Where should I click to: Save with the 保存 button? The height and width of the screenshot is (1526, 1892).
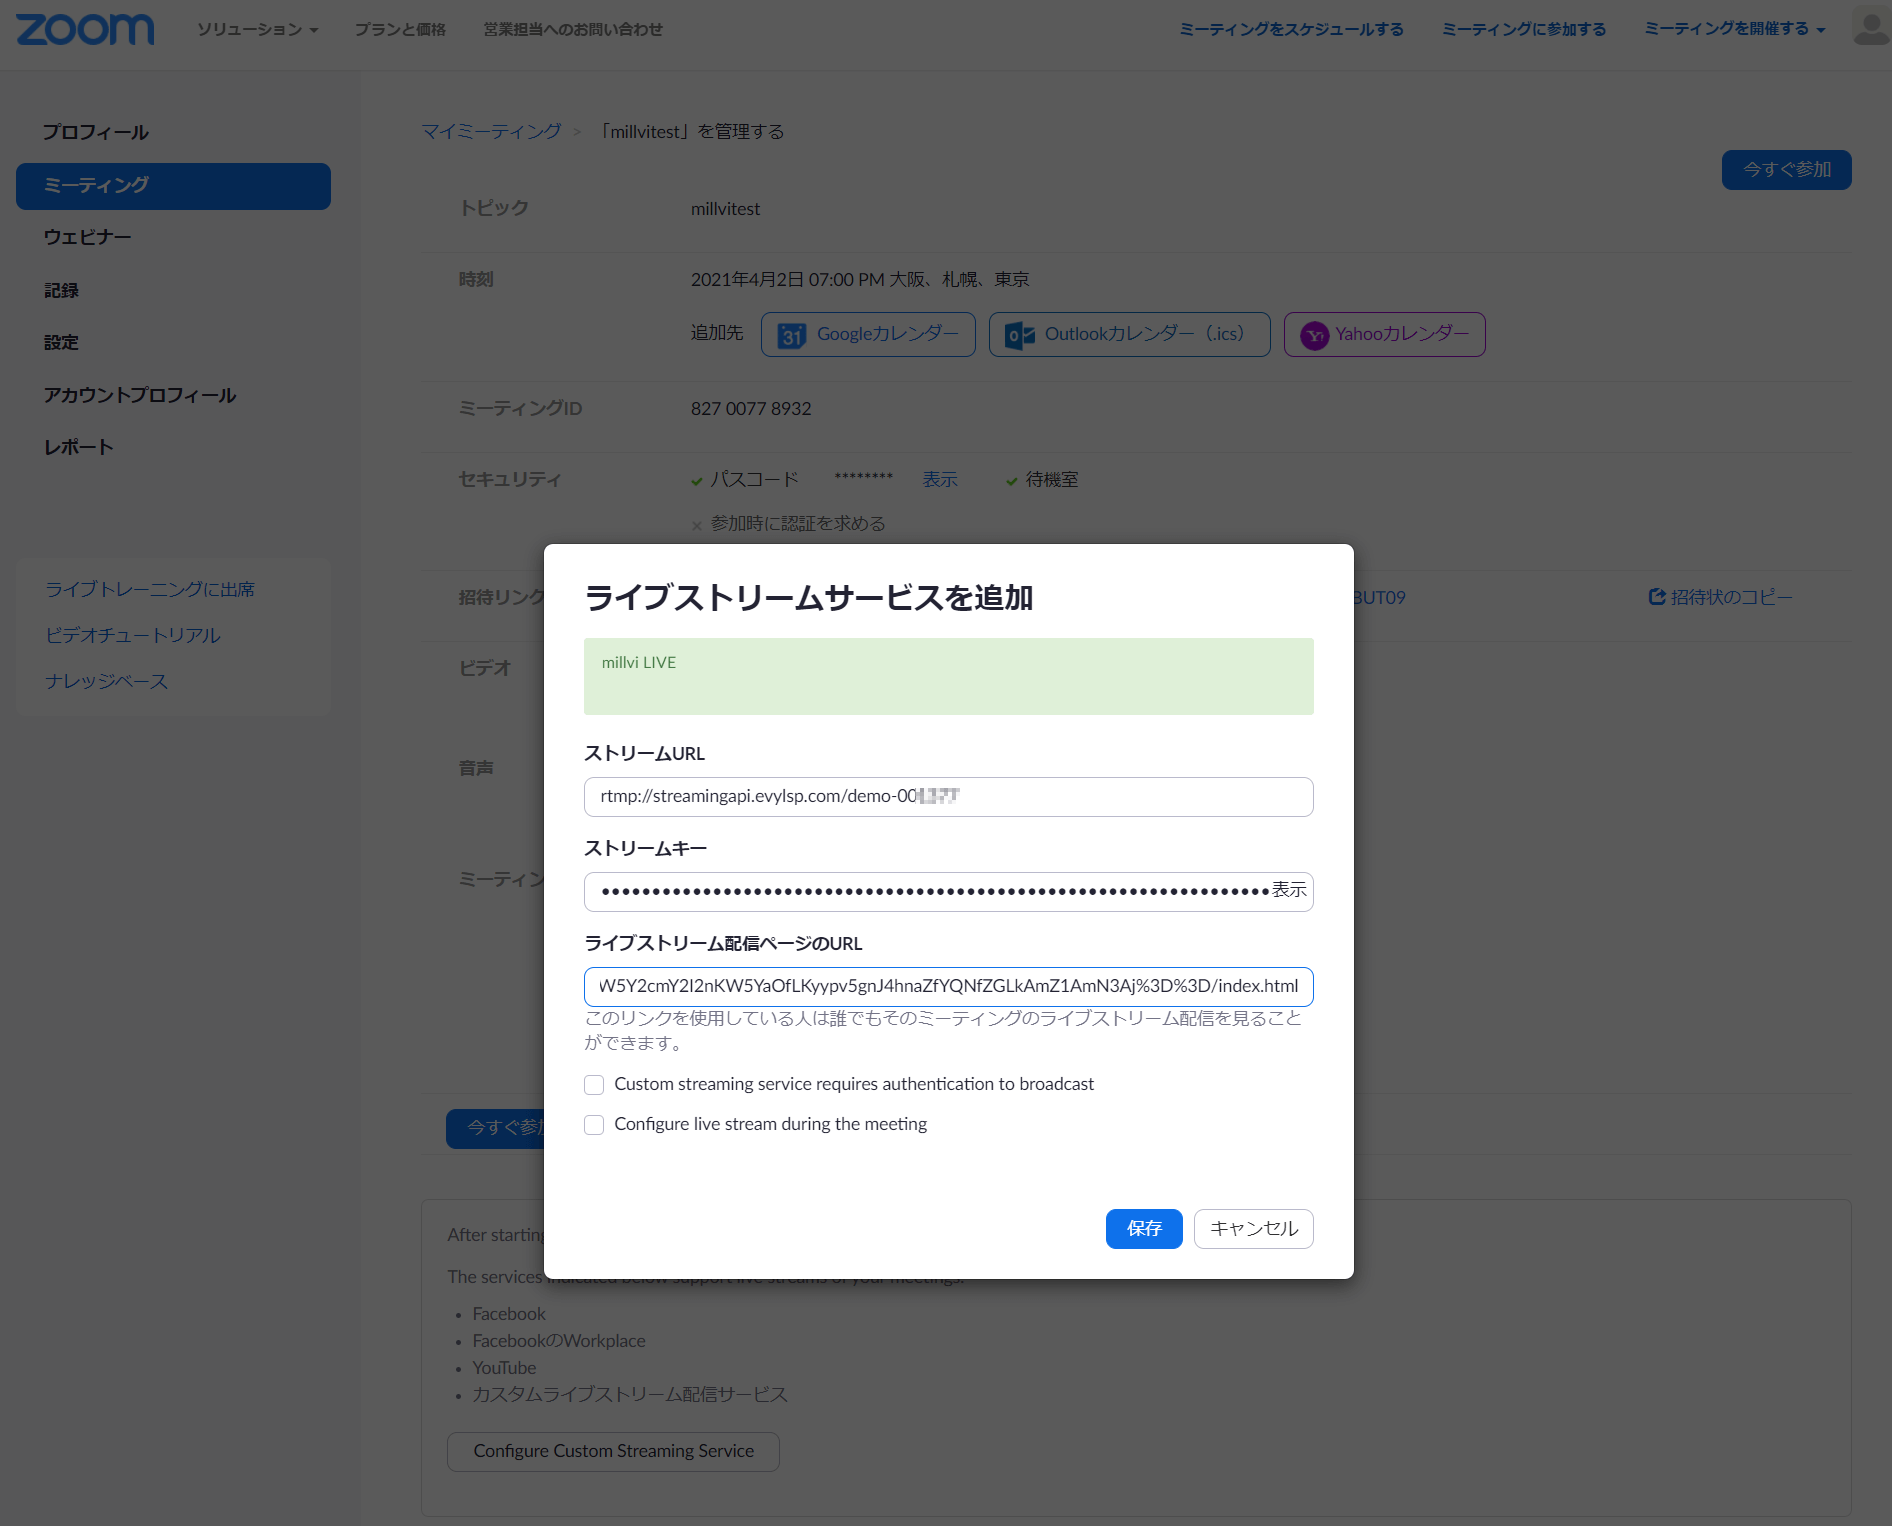tap(1143, 1228)
